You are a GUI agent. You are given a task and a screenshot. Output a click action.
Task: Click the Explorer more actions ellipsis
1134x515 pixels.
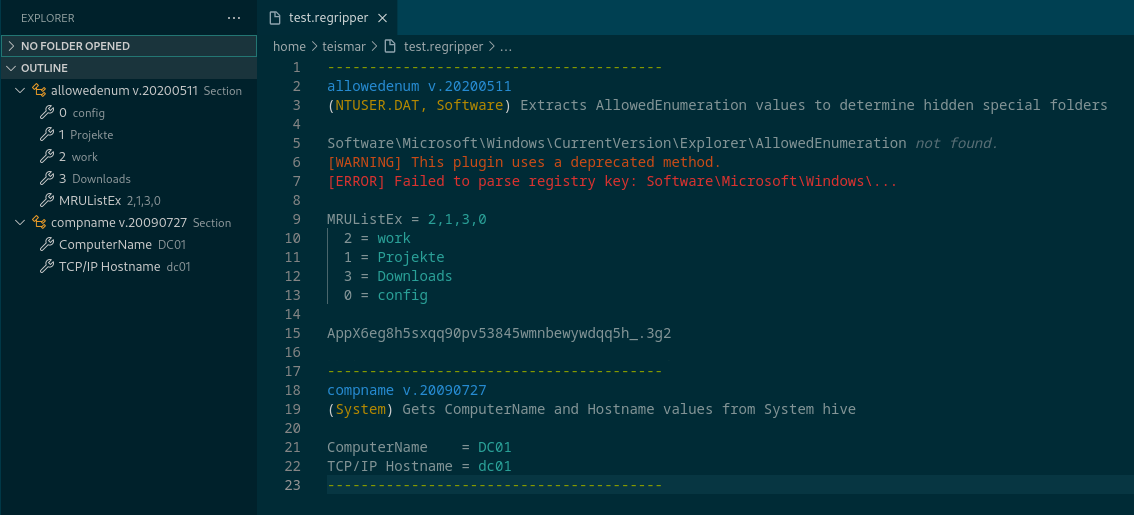(x=234, y=18)
